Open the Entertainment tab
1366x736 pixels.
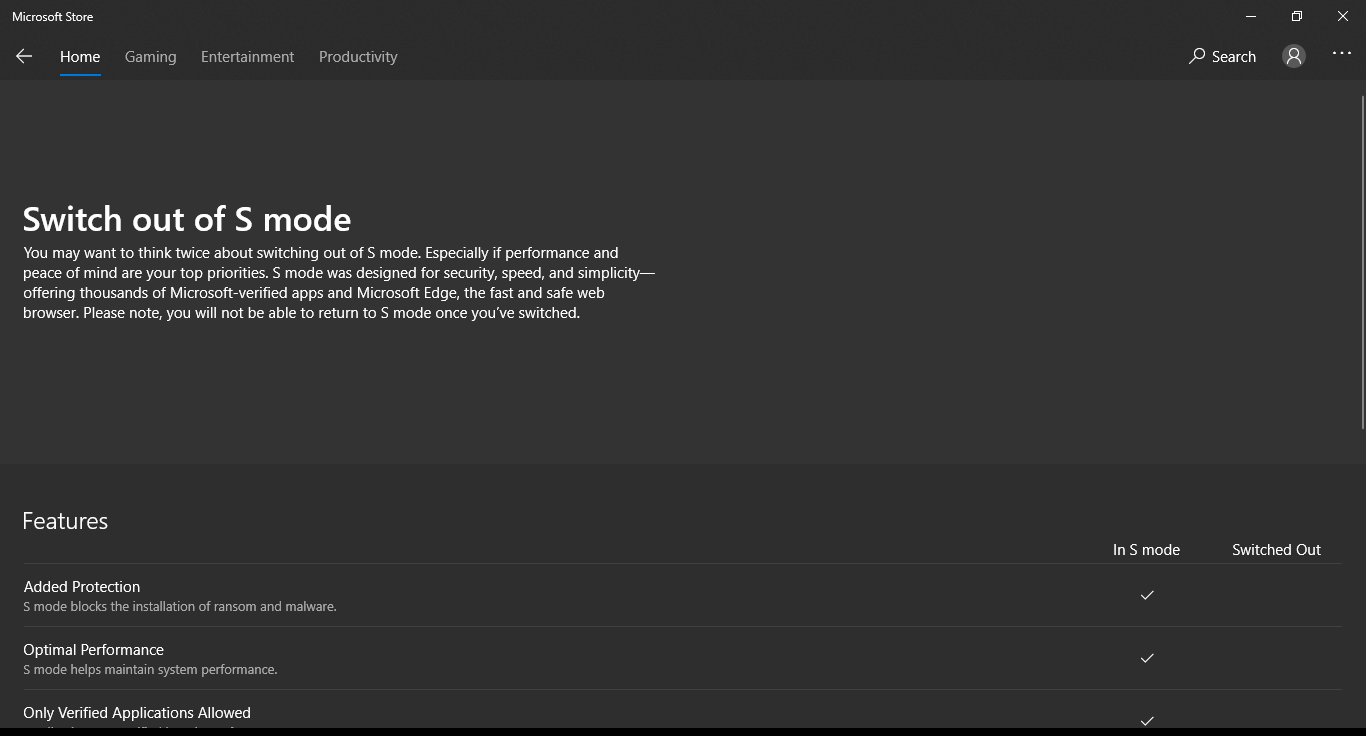tap(248, 57)
